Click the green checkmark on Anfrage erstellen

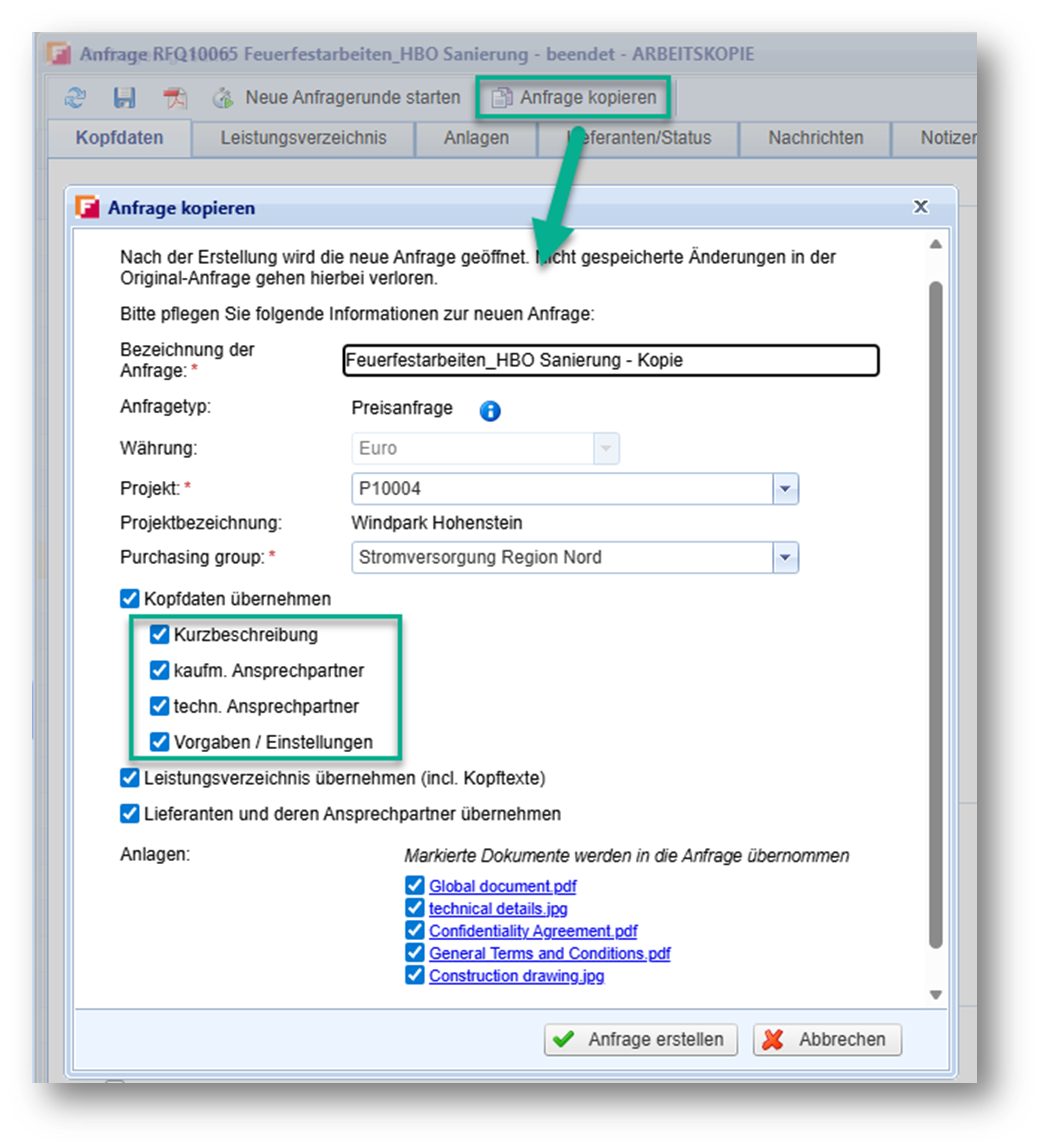[x=563, y=1040]
